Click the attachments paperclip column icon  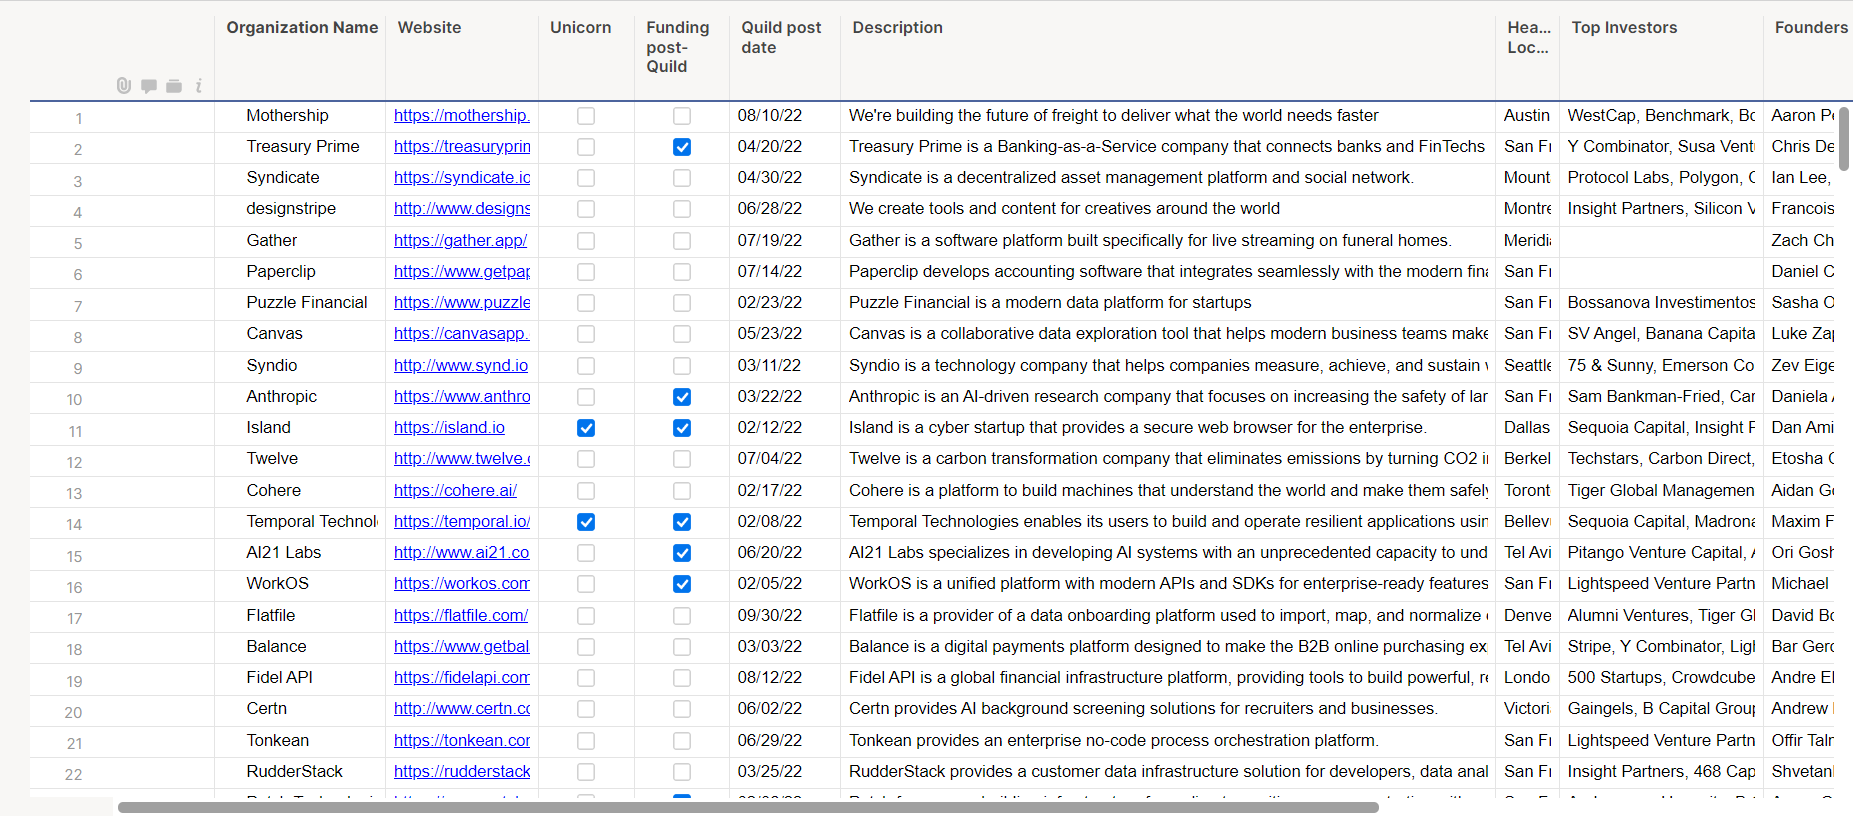(124, 86)
